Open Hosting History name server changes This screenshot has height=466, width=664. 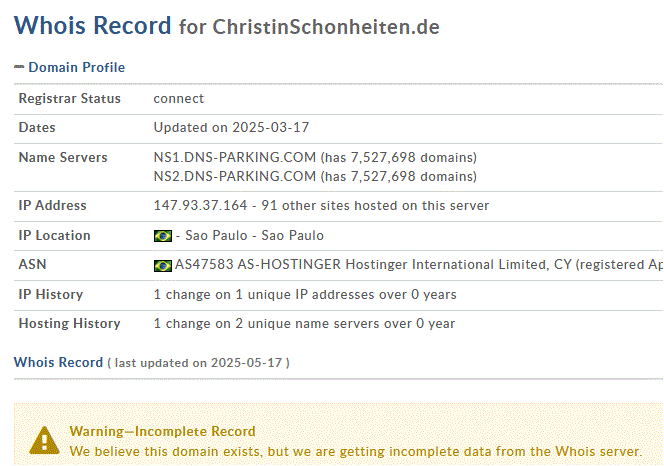tap(304, 324)
